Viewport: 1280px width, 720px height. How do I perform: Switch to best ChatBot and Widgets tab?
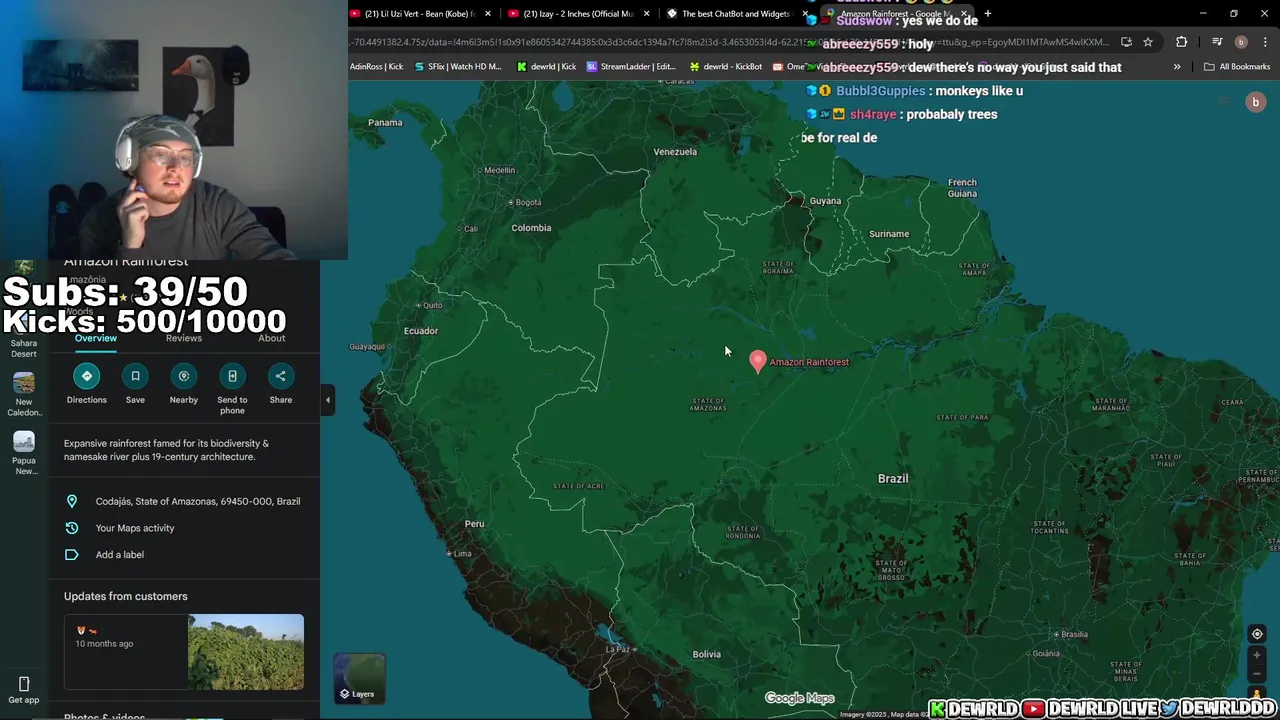coord(735,14)
